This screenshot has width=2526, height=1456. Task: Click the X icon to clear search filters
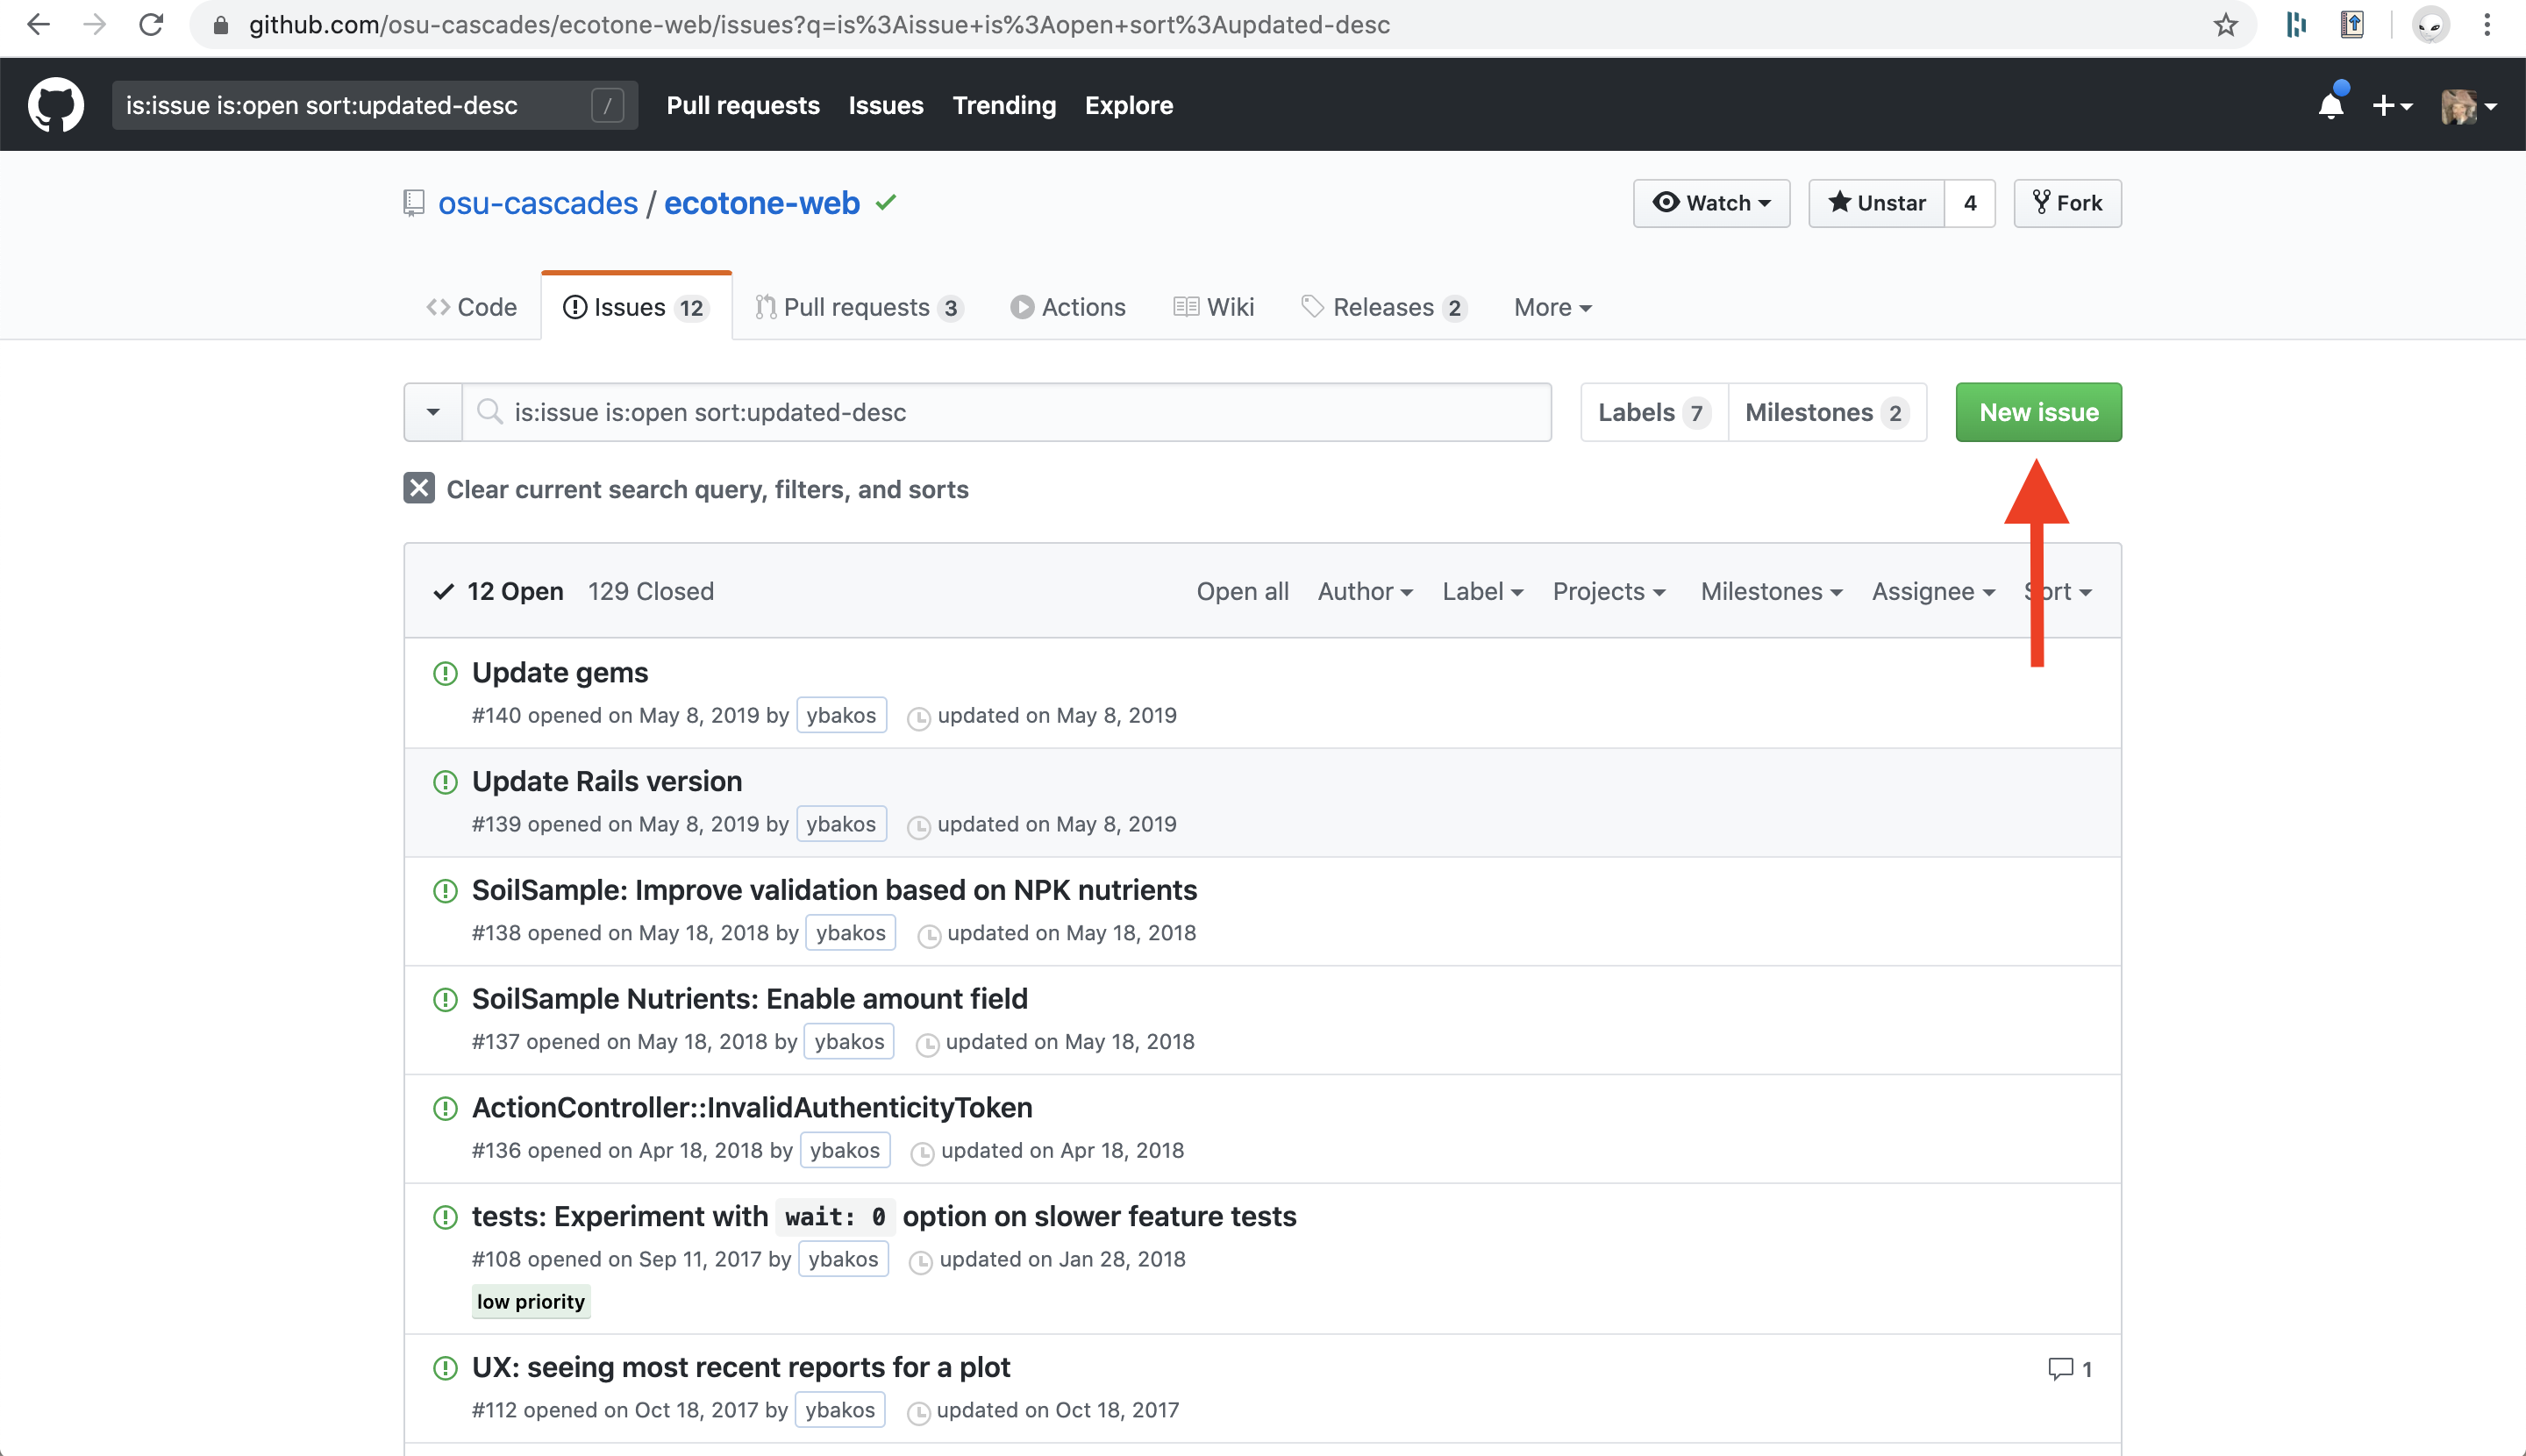419,488
